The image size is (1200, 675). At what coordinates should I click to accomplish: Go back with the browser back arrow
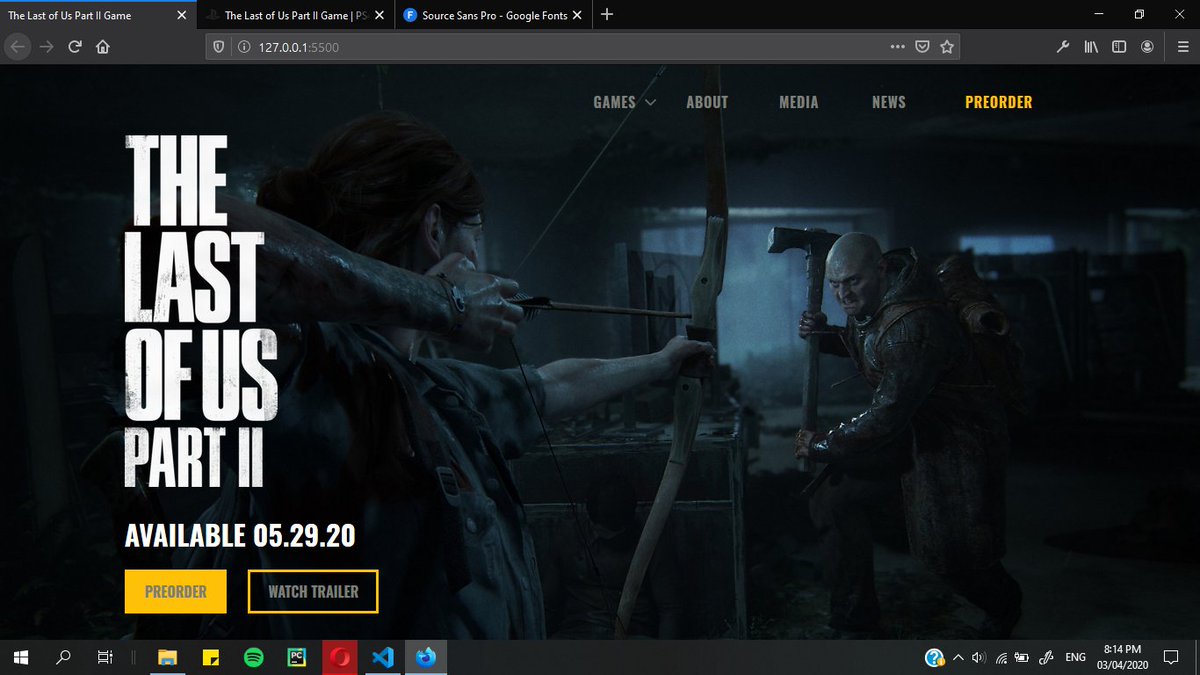pyautogui.click(x=17, y=47)
